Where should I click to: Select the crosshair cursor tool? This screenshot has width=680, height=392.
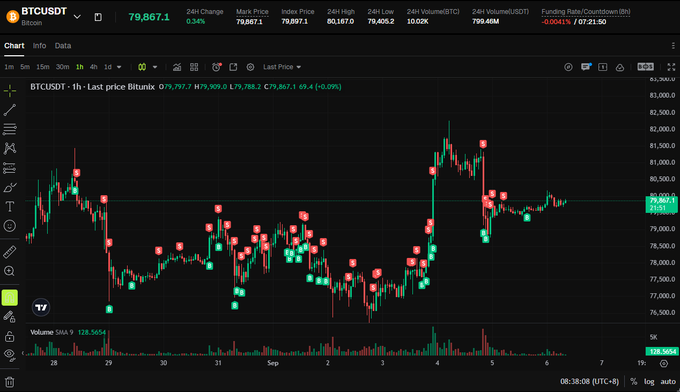10,91
